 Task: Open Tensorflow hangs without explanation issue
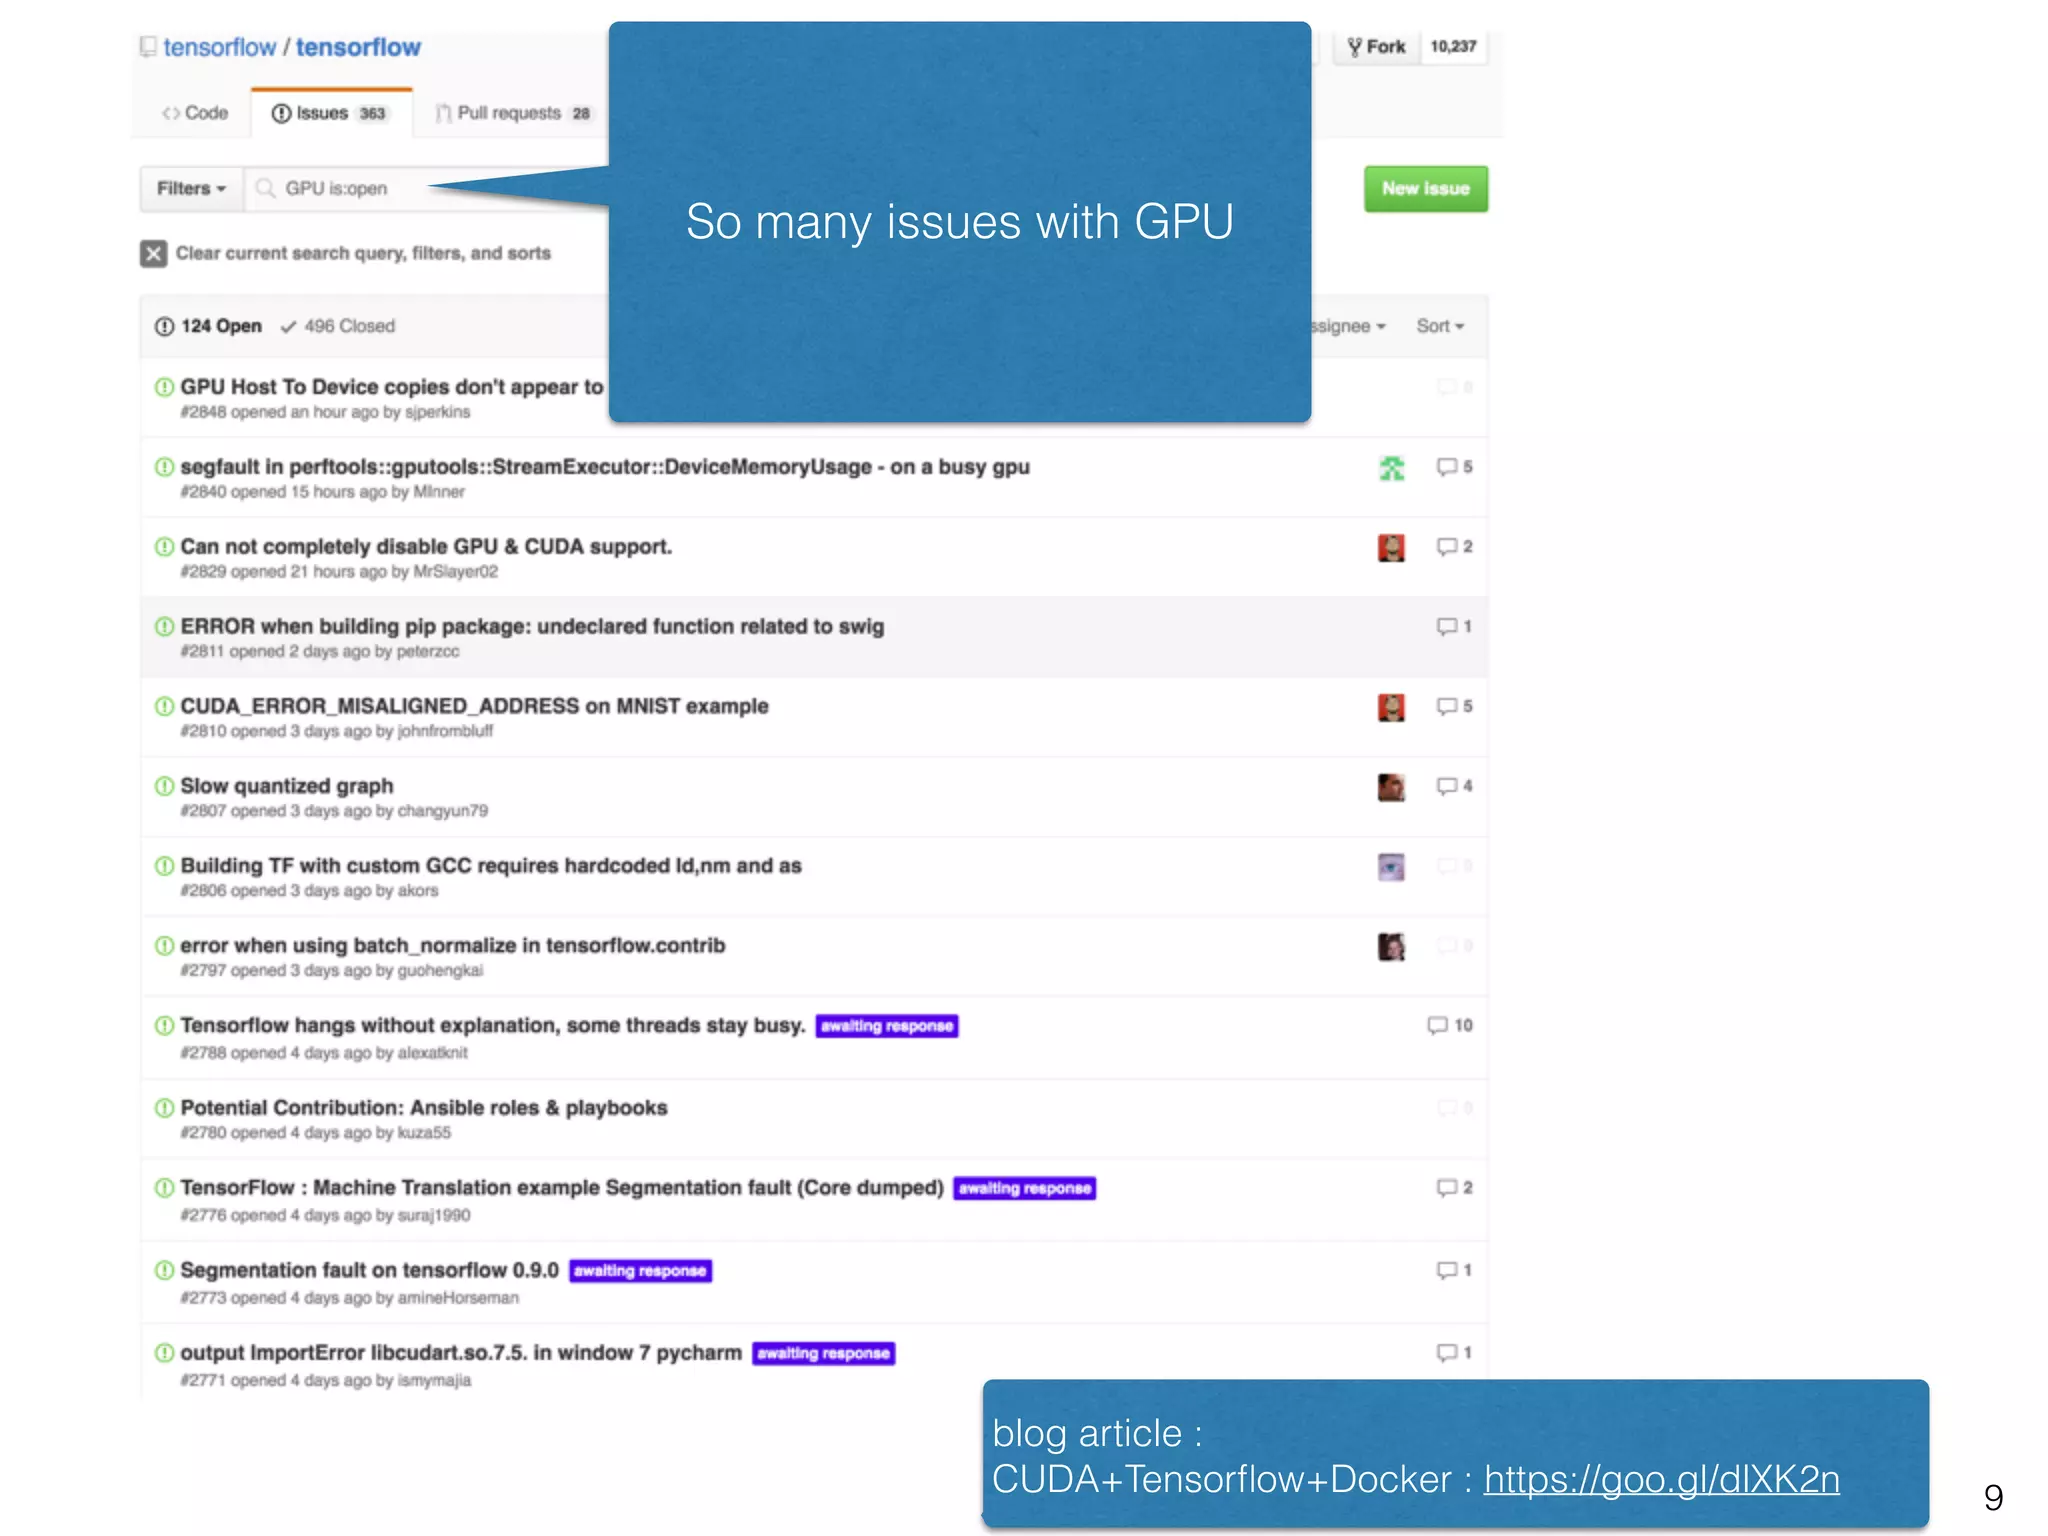coord(493,1026)
